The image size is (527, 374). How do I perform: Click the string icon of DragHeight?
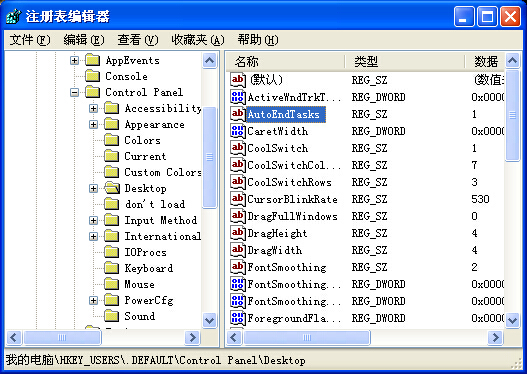238,233
